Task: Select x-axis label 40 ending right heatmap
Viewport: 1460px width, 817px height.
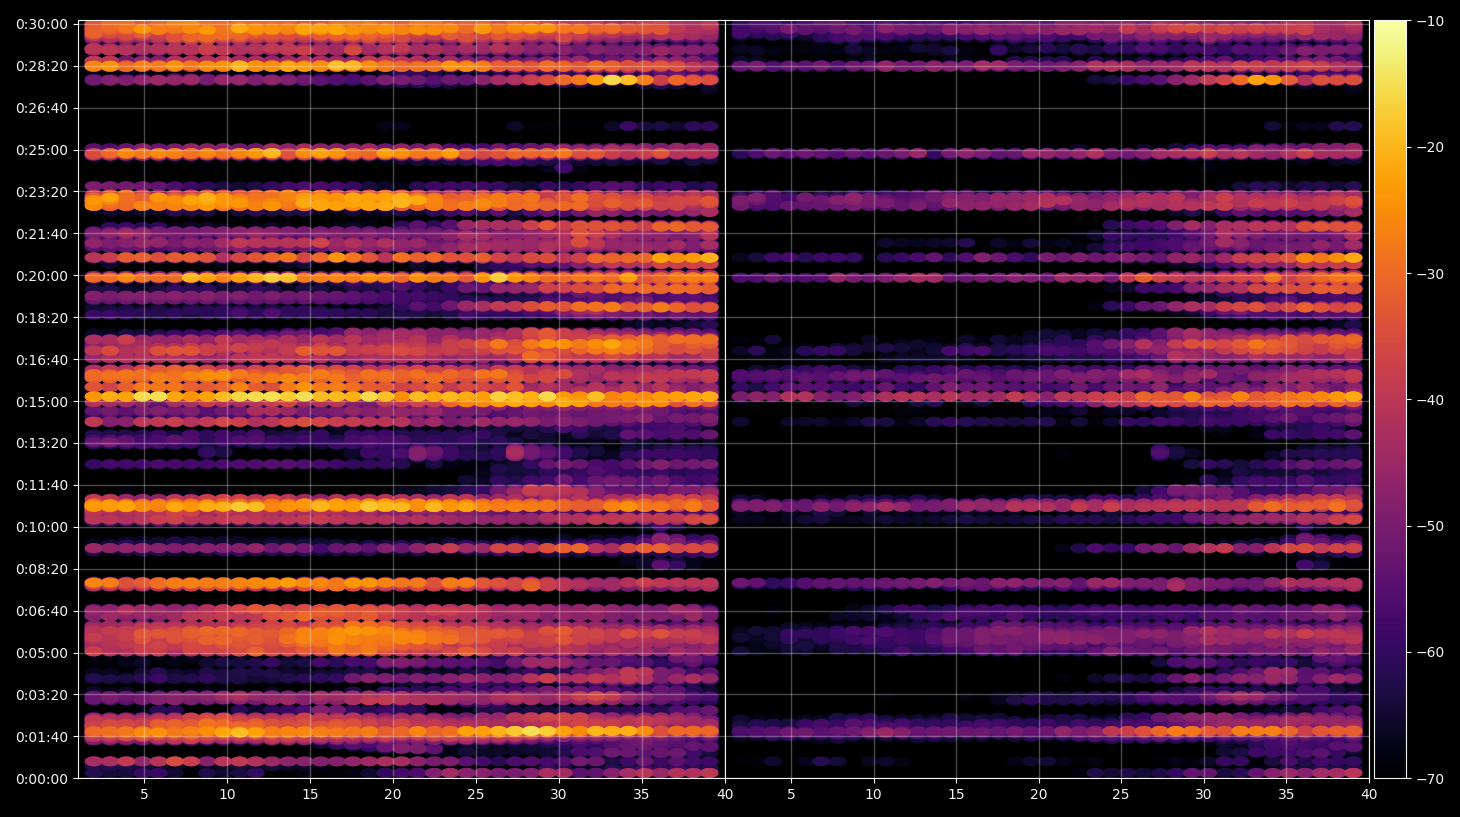Action: click(x=1369, y=795)
